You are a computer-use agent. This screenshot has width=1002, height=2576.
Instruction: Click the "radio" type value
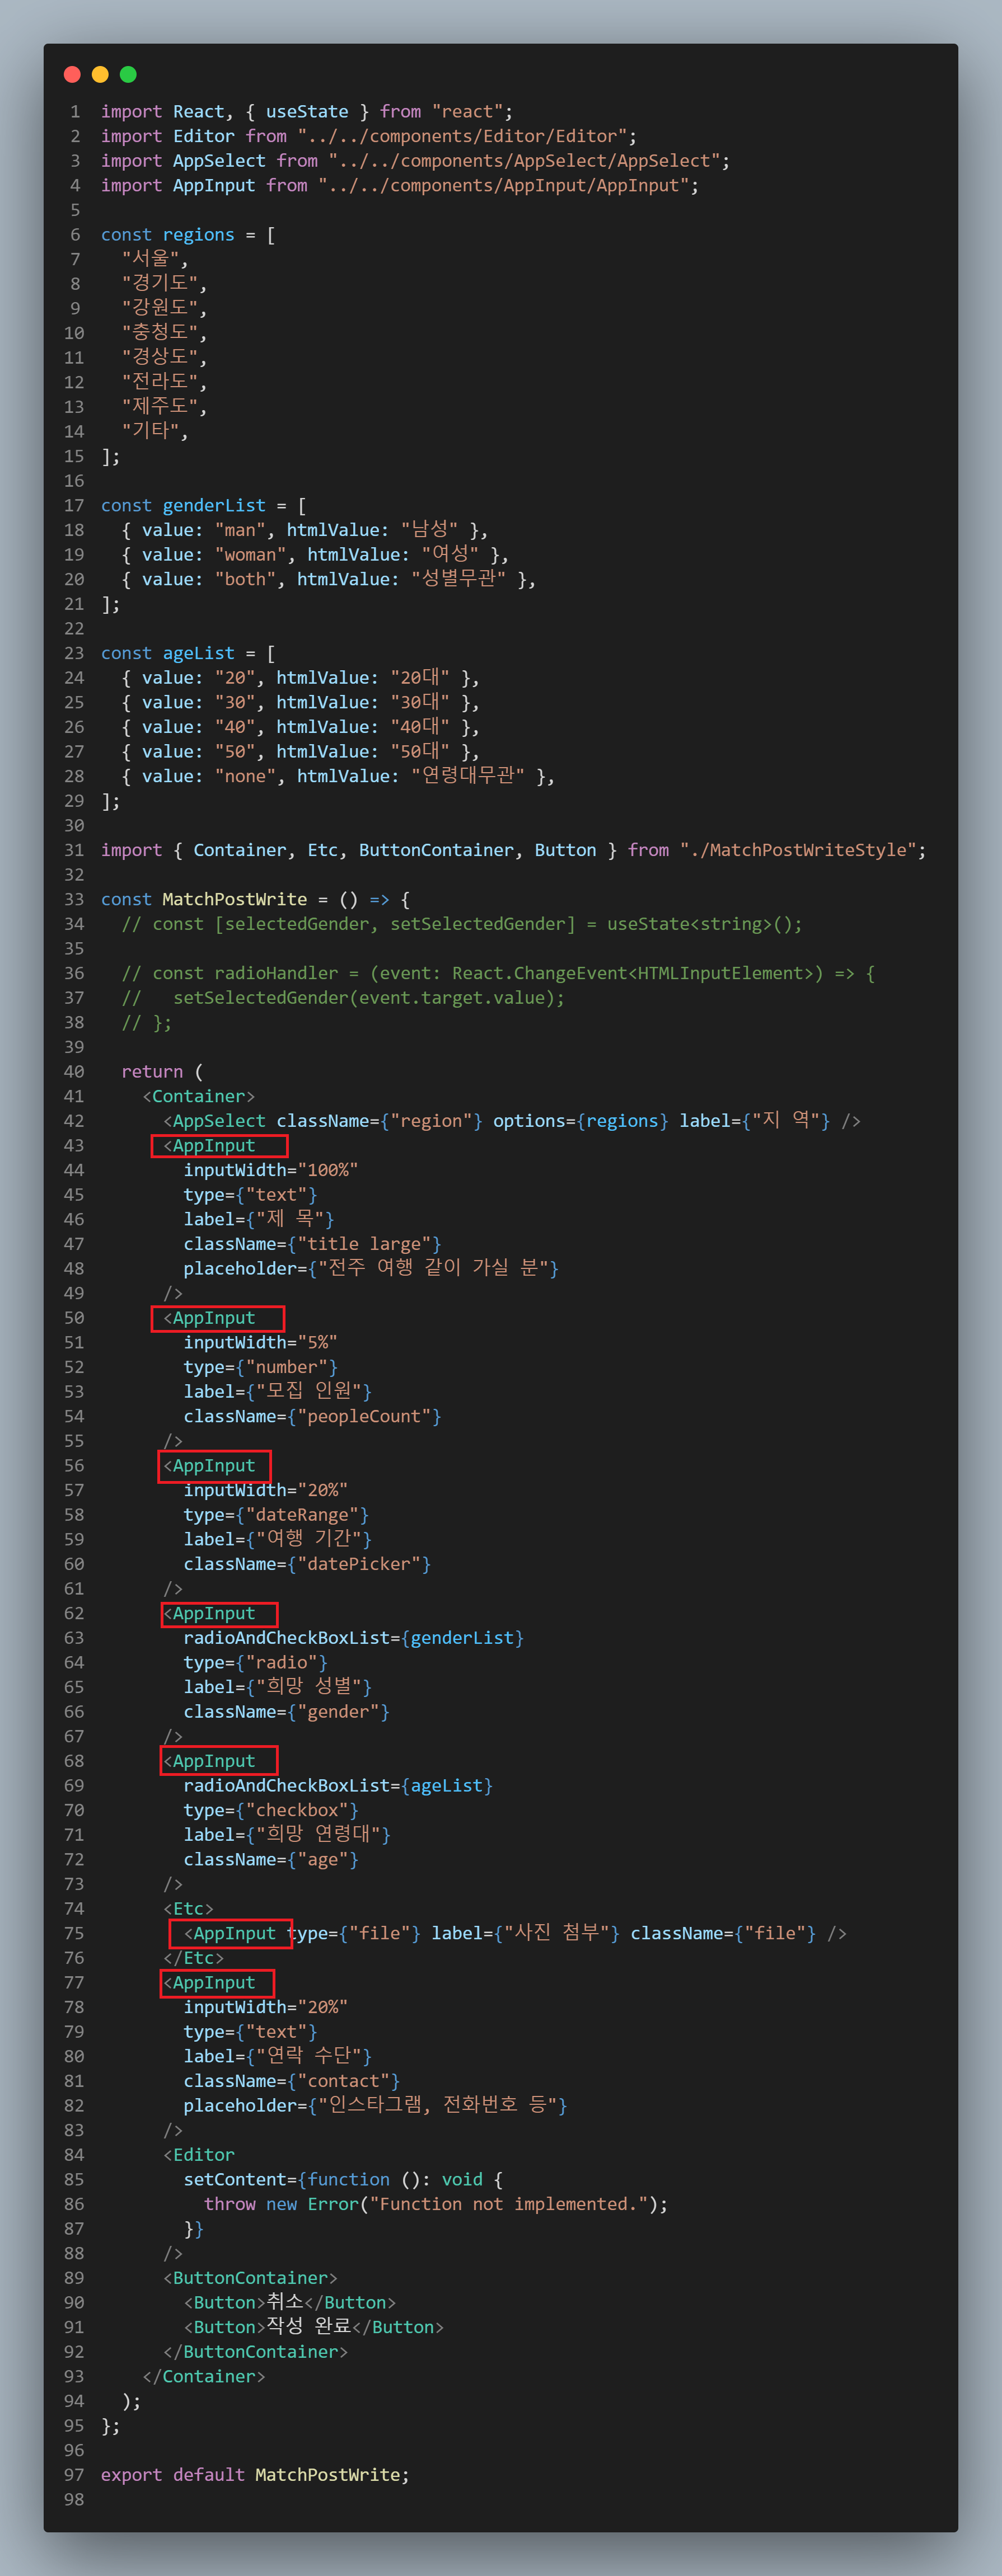(282, 1662)
